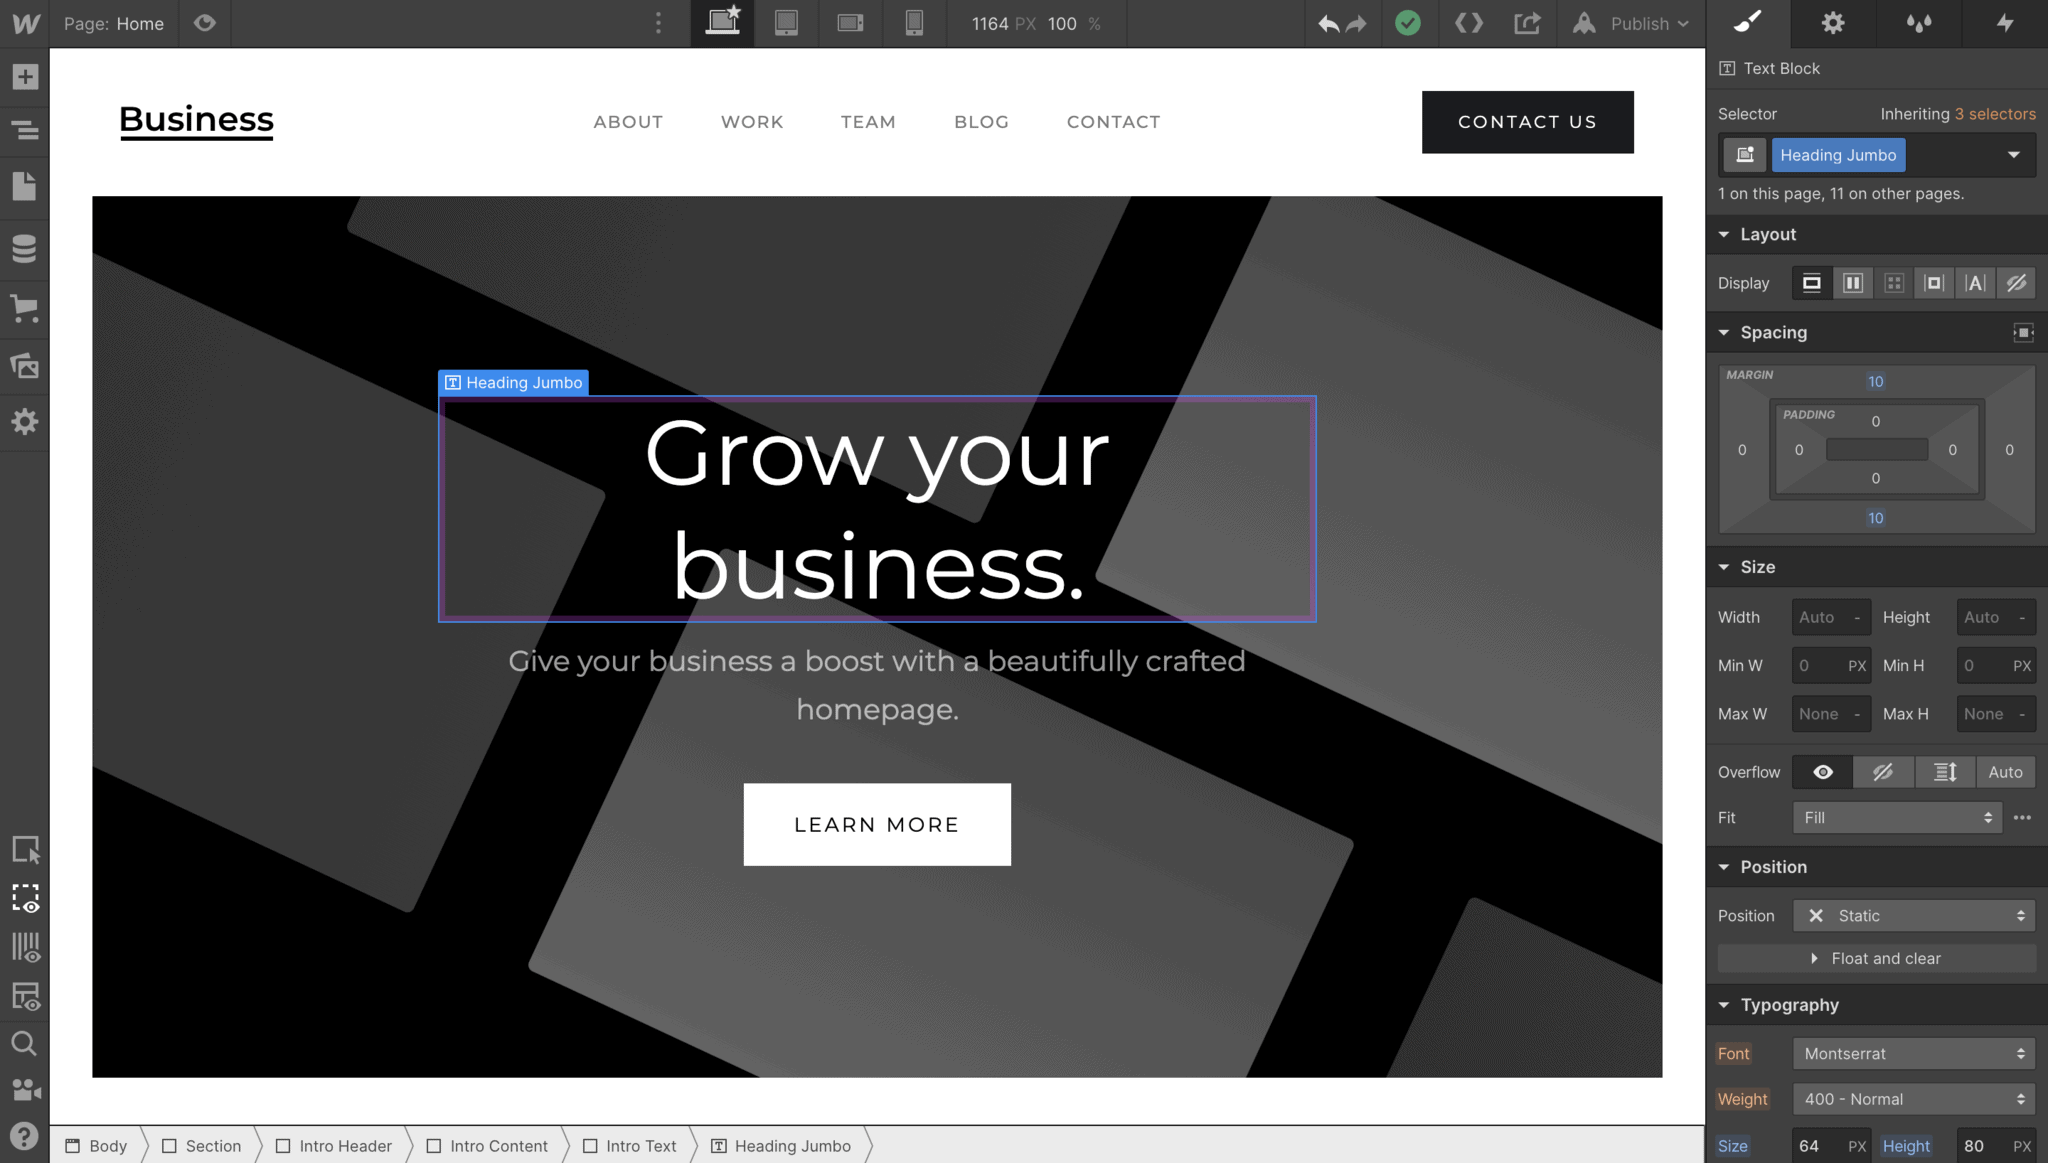Expand Float and clear section
2048x1163 pixels.
(1876, 958)
